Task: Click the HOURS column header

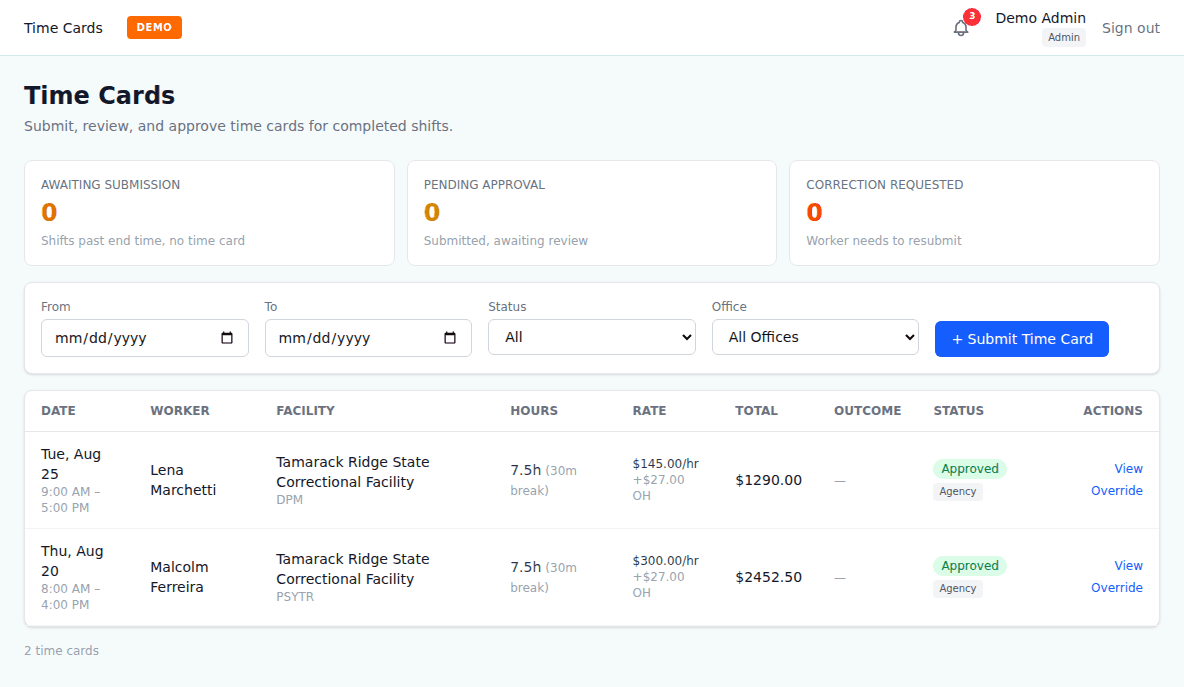Action: pos(534,411)
